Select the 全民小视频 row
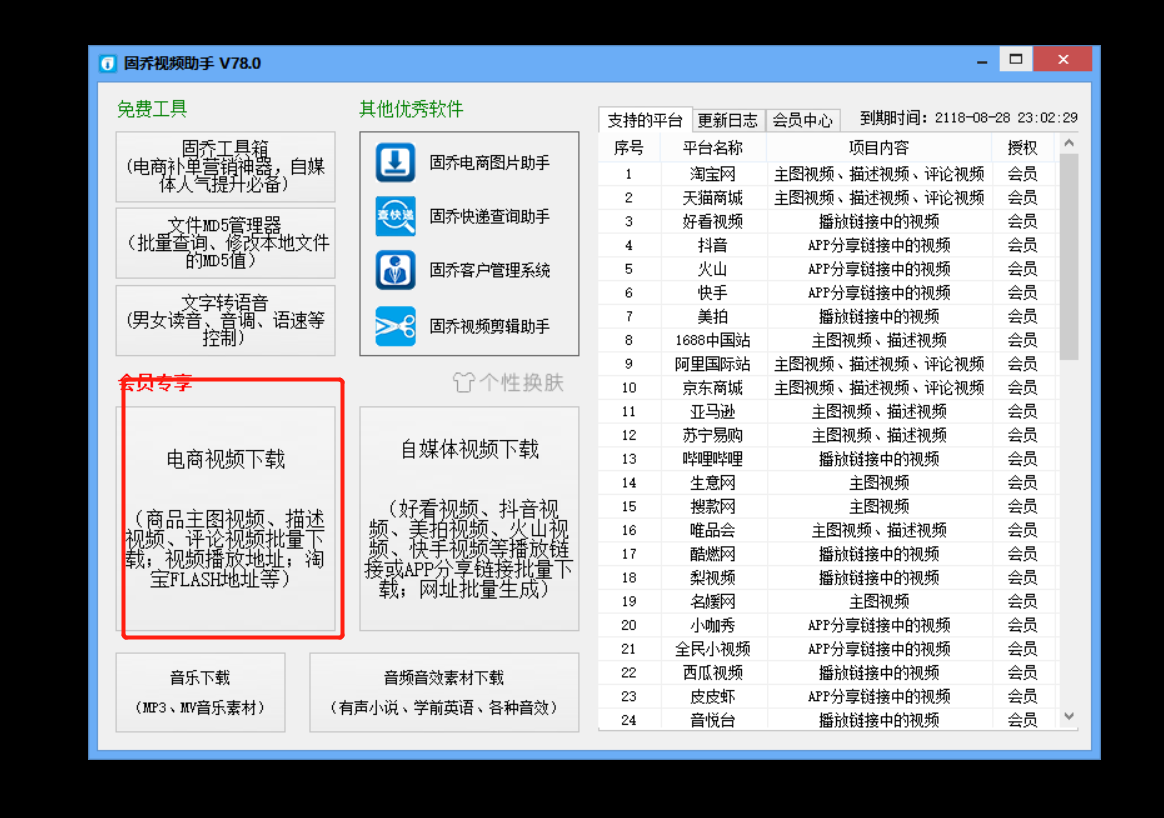Image resolution: width=1164 pixels, height=818 pixels. [x=828, y=649]
